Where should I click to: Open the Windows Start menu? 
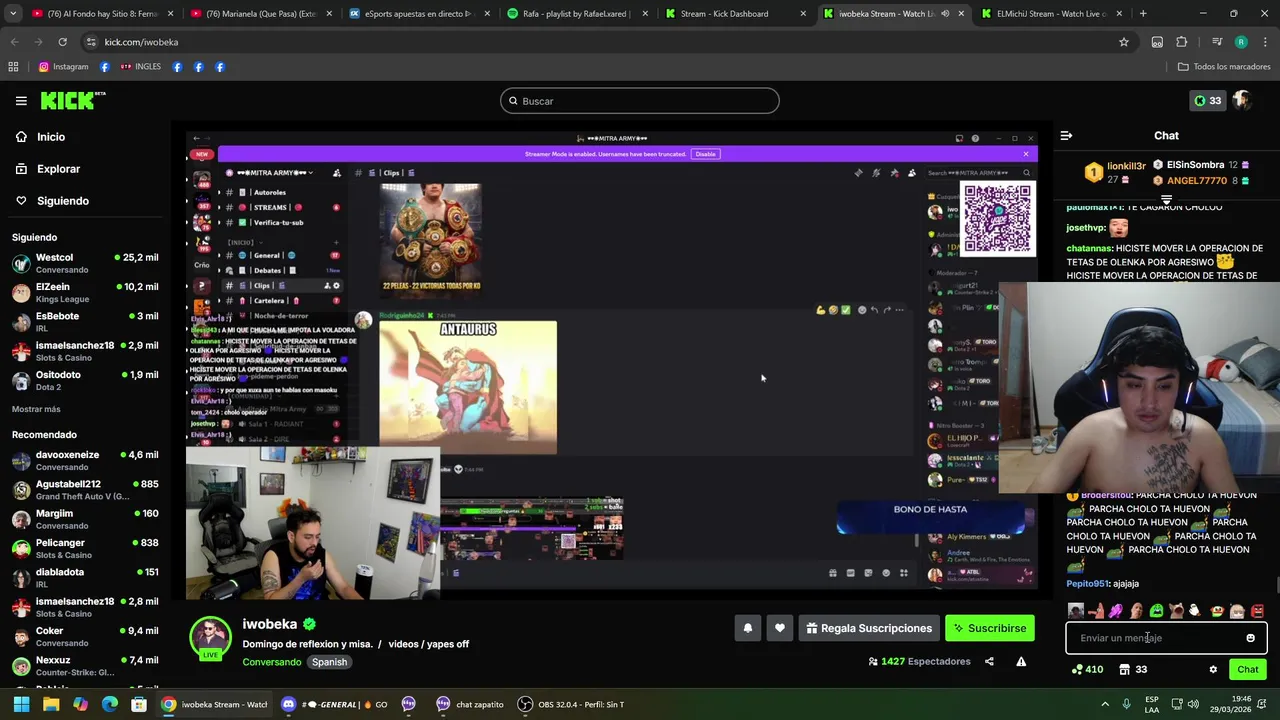(x=21, y=704)
